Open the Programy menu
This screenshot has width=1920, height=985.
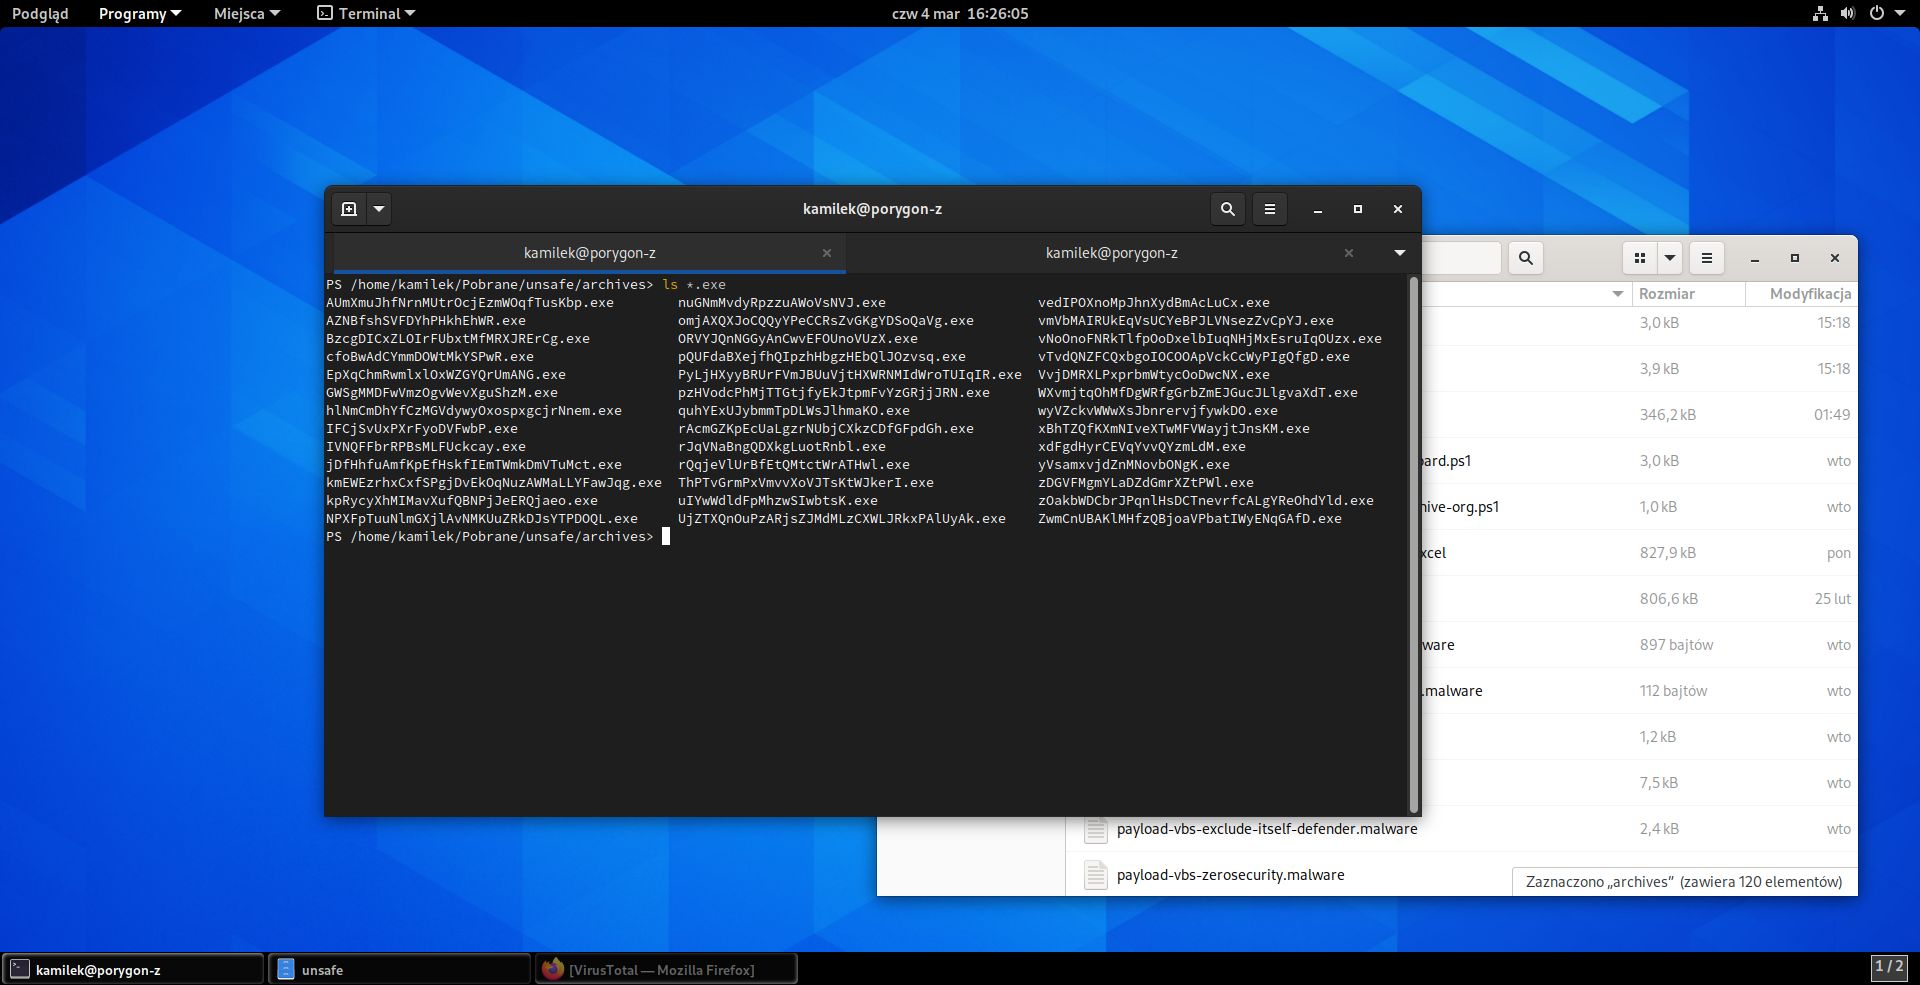(x=139, y=14)
